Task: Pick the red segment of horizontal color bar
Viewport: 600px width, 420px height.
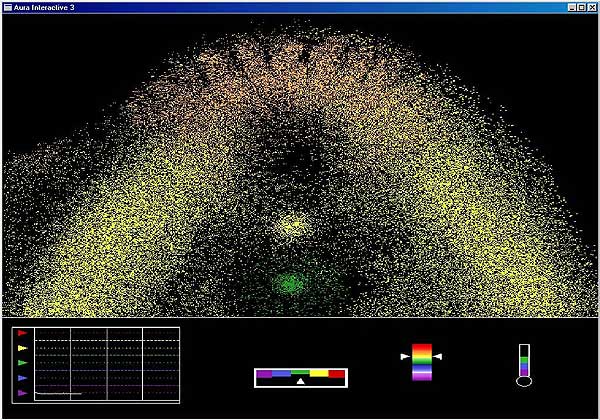Action: [x=337, y=373]
